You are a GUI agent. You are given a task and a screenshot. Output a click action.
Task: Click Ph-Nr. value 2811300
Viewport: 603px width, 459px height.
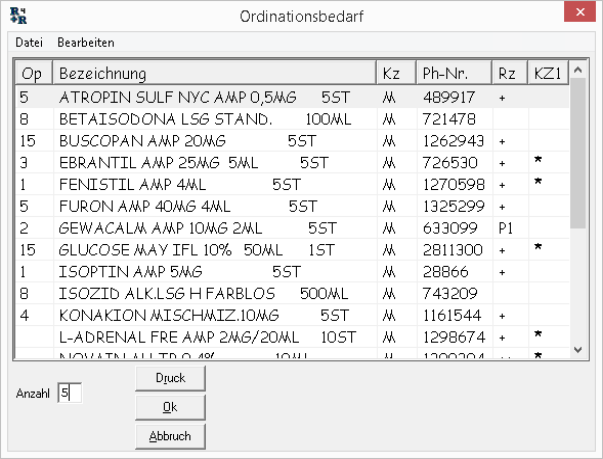coord(453,250)
